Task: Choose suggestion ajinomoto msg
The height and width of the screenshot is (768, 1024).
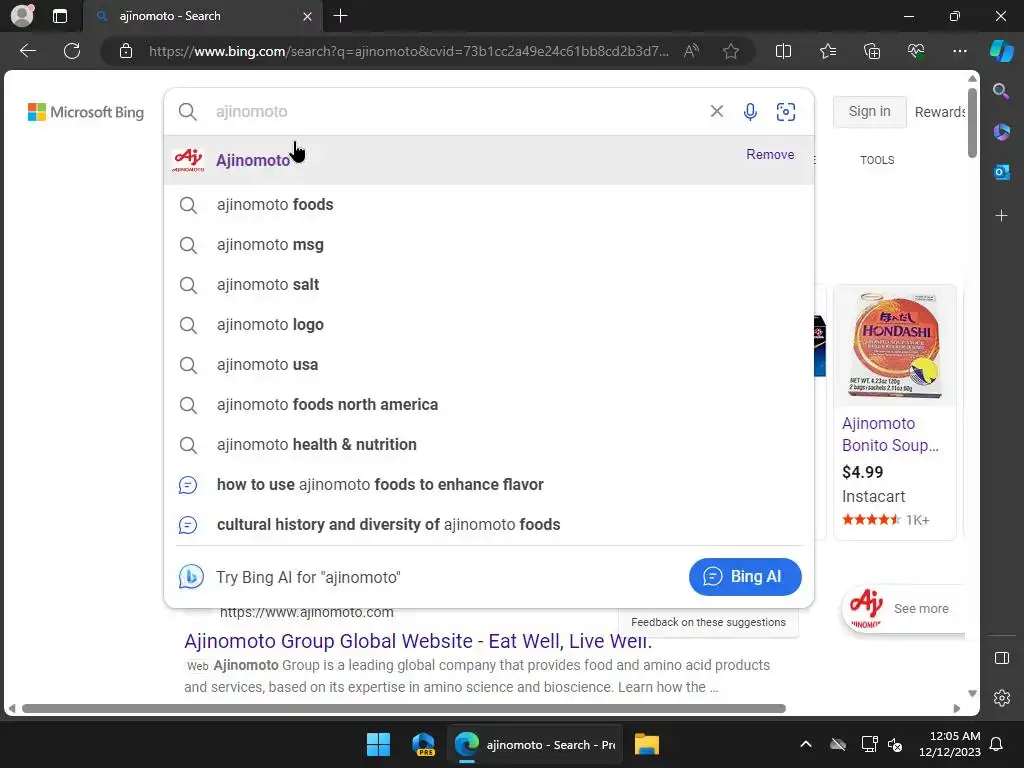Action: (x=488, y=244)
